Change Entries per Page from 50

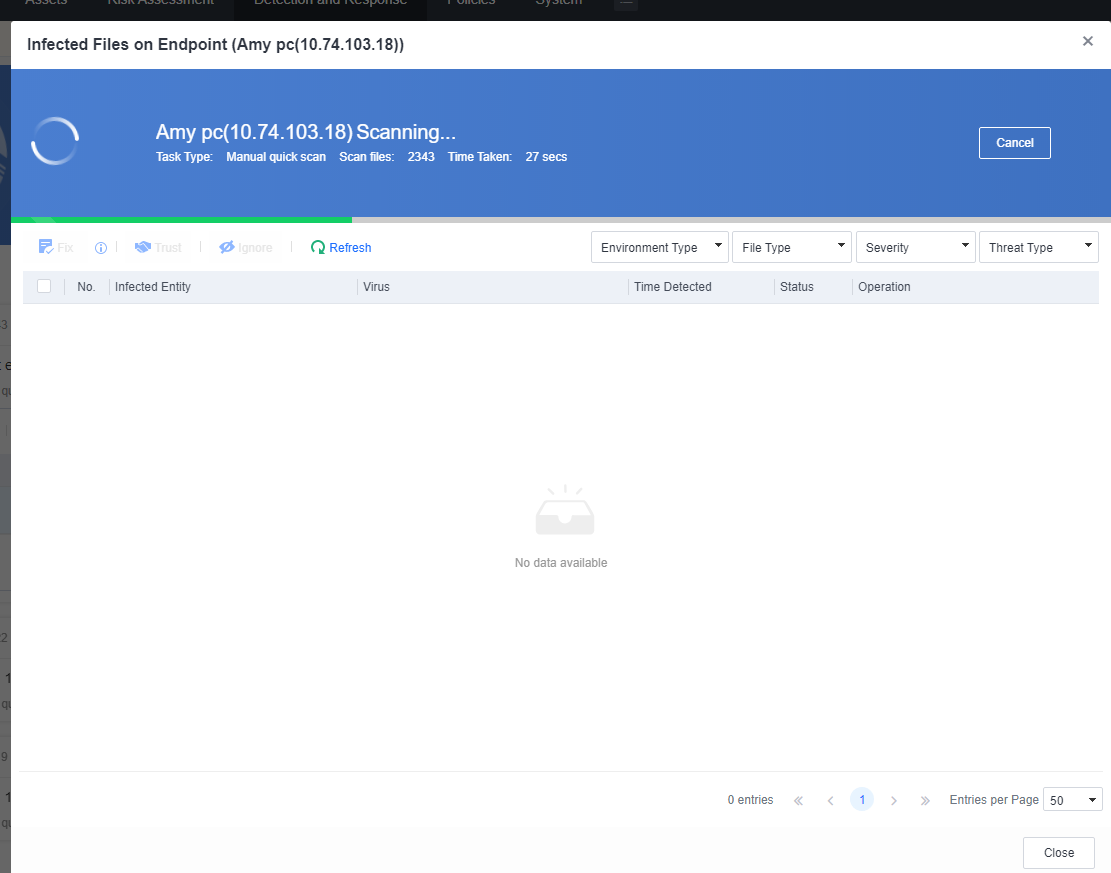coord(1072,800)
